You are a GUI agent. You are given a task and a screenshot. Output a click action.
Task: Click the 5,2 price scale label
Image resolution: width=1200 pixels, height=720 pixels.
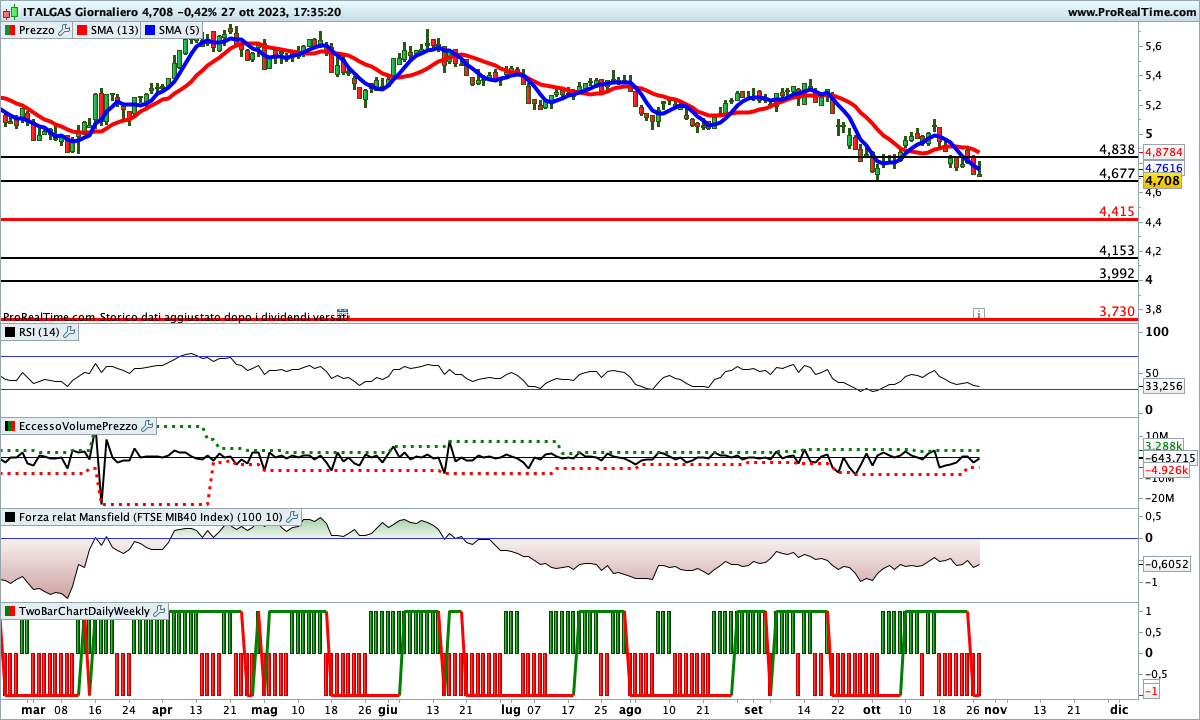[1153, 104]
